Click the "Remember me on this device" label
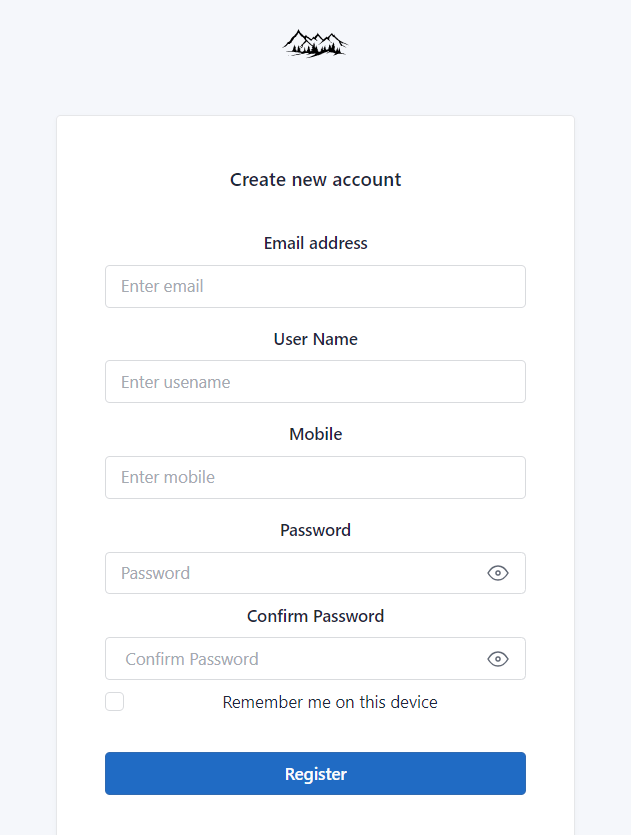The width and height of the screenshot is (631, 835). tap(330, 702)
